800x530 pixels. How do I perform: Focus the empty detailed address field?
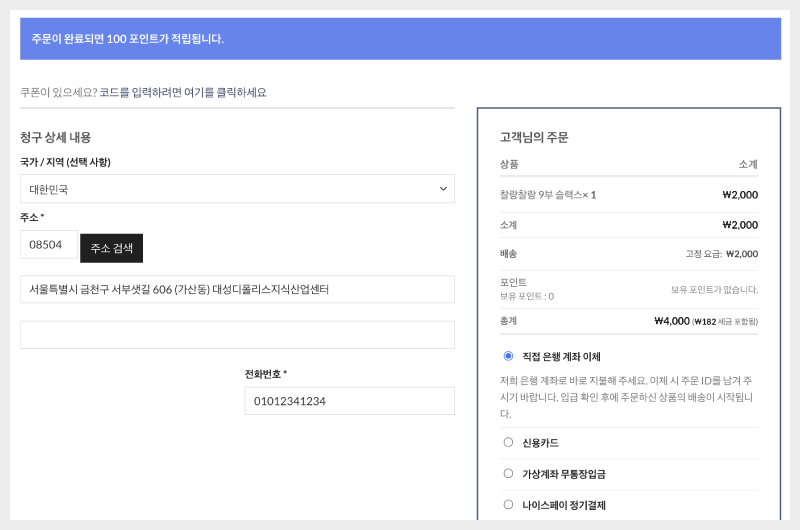(237, 335)
